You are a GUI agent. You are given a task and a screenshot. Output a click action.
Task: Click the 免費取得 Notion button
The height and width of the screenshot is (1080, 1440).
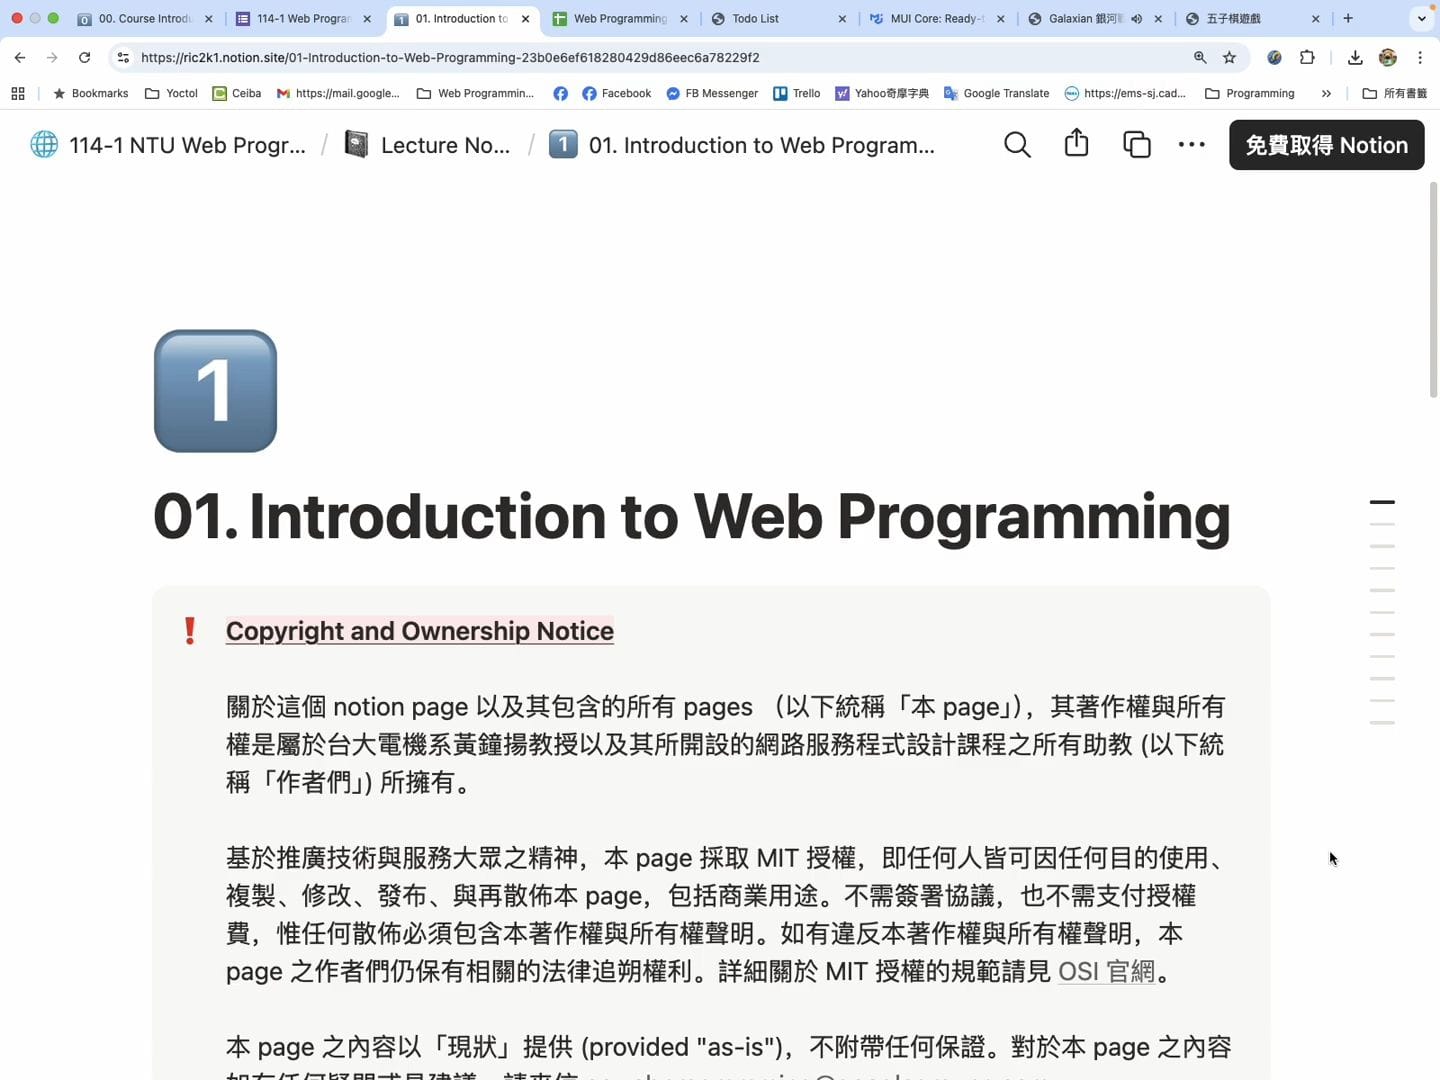(x=1326, y=145)
